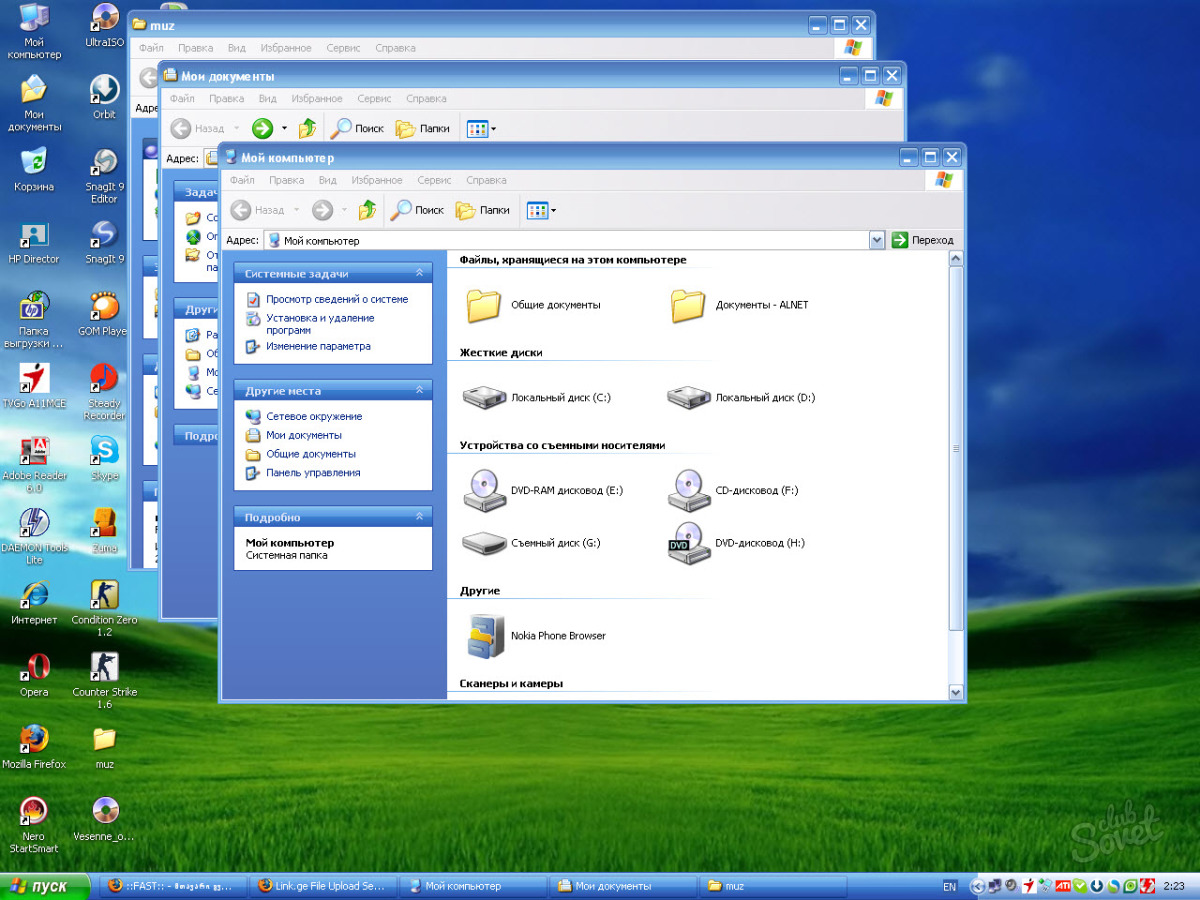Open Counter Strike 1.6 desktop icon

coord(104,680)
